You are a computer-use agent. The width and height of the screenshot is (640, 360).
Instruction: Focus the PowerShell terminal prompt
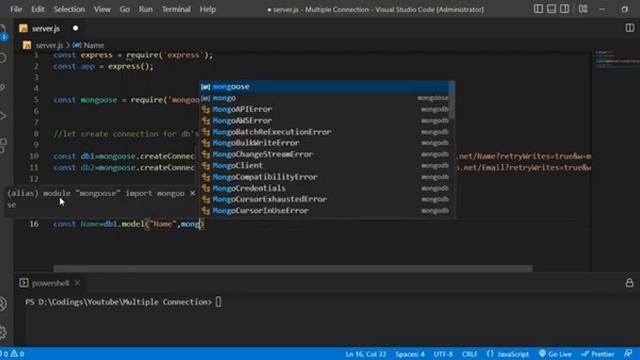(x=122, y=302)
